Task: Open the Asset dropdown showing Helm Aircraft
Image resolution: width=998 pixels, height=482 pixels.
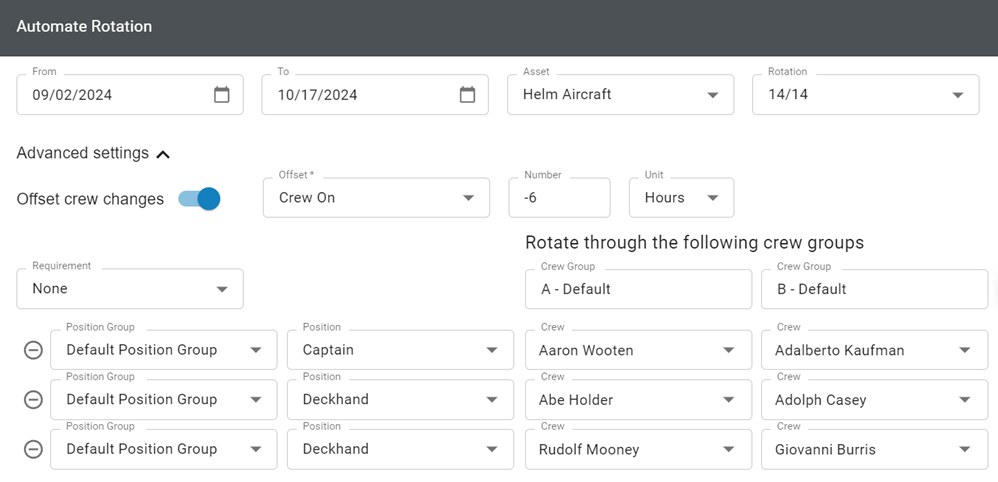Action: pyautogui.click(x=621, y=95)
